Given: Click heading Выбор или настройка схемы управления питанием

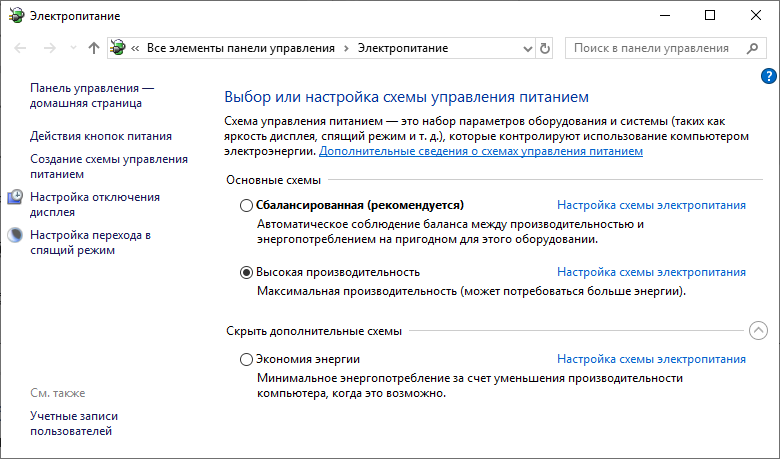Looking at the screenshot, I should pyautogui.click(x=406, y=96).
